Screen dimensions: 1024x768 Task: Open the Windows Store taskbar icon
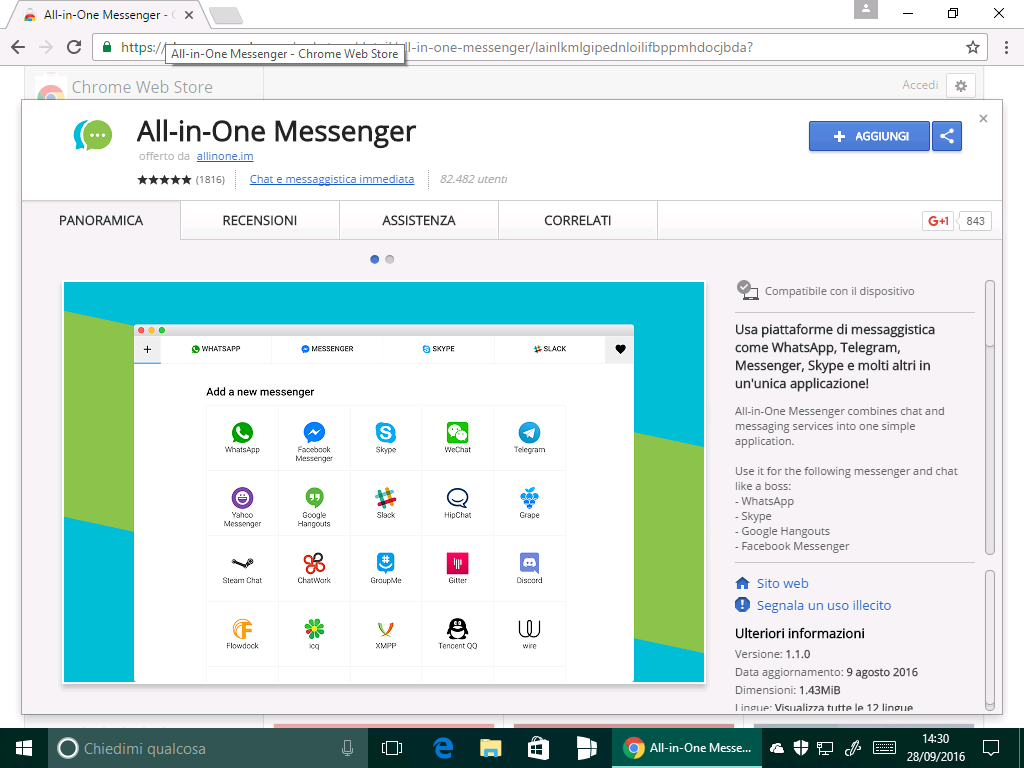point(539,748)
